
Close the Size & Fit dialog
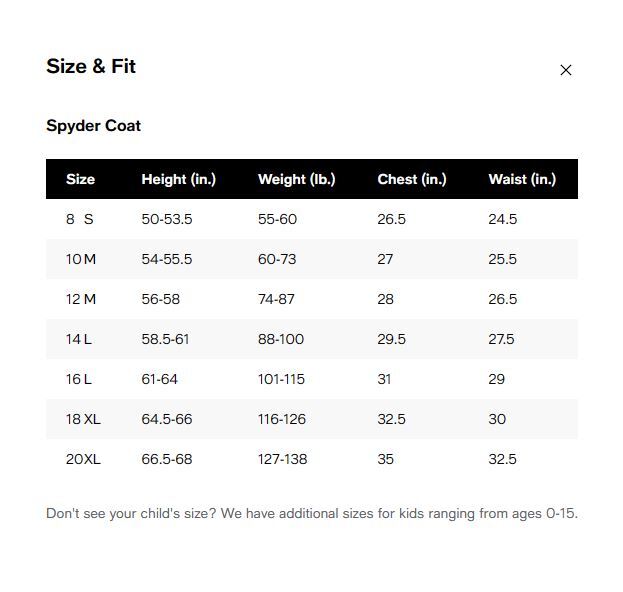(566, 70)
